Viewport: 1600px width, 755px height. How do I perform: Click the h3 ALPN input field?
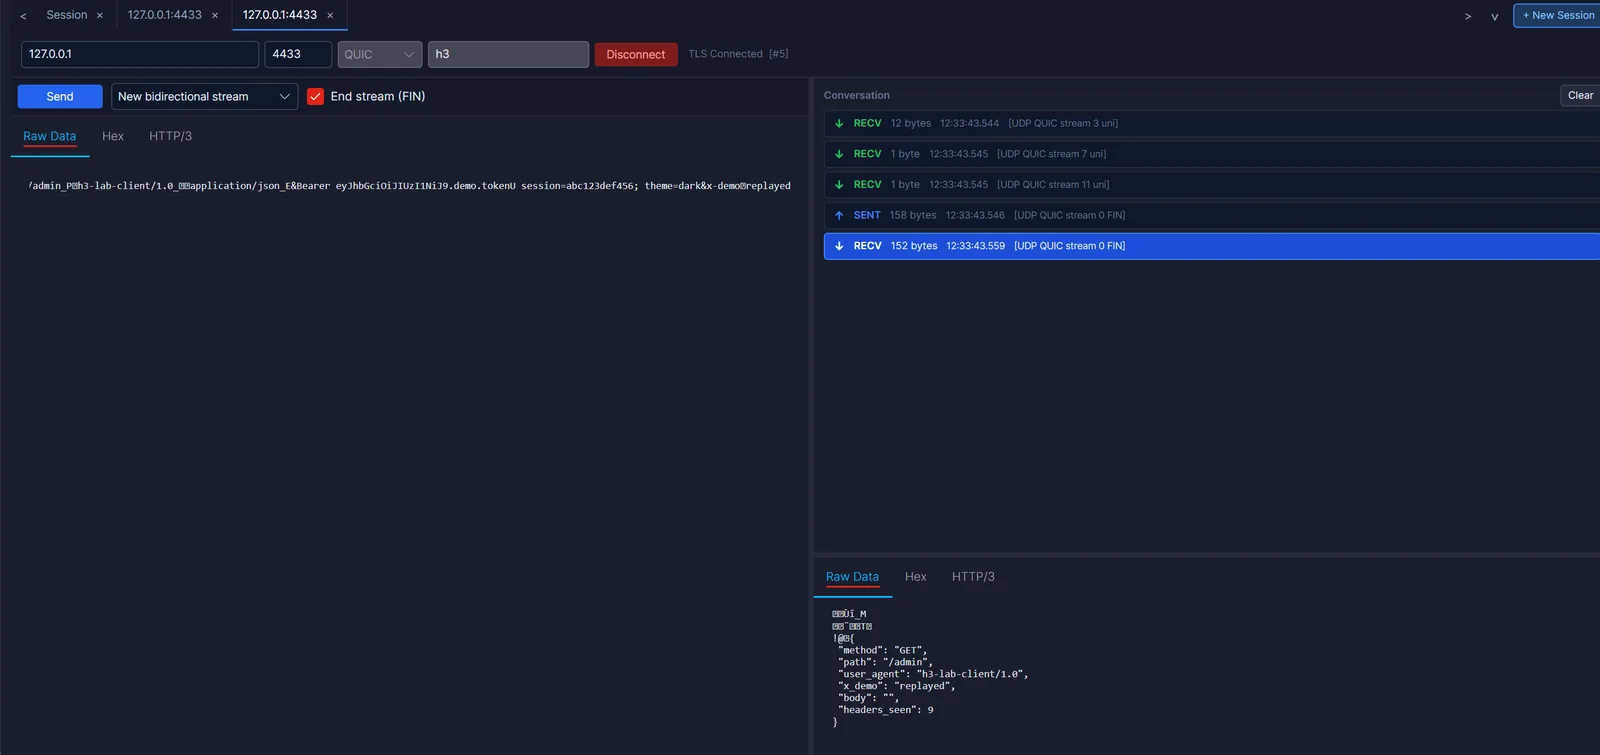coord(508,54)
